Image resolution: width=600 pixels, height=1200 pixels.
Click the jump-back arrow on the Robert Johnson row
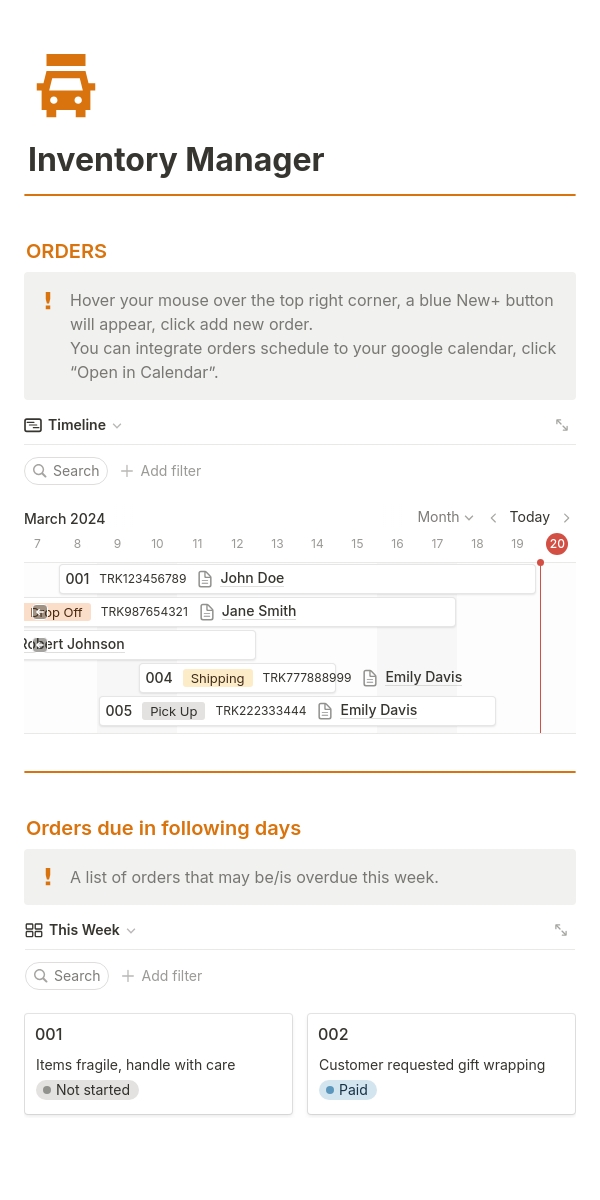39,645
